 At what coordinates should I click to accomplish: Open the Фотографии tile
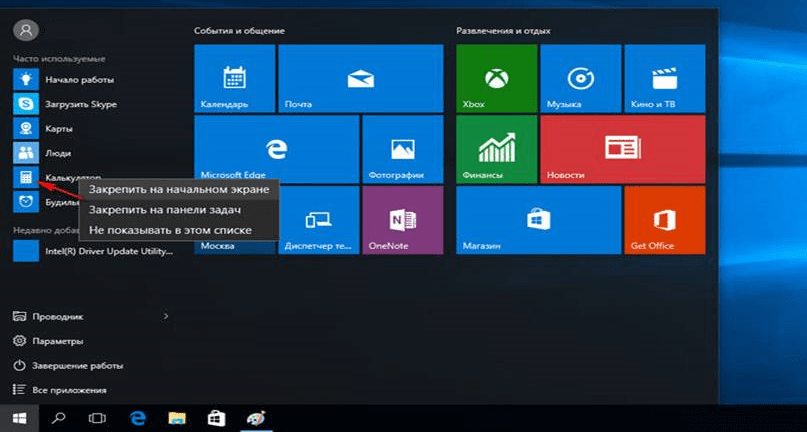tap(403, 149)
